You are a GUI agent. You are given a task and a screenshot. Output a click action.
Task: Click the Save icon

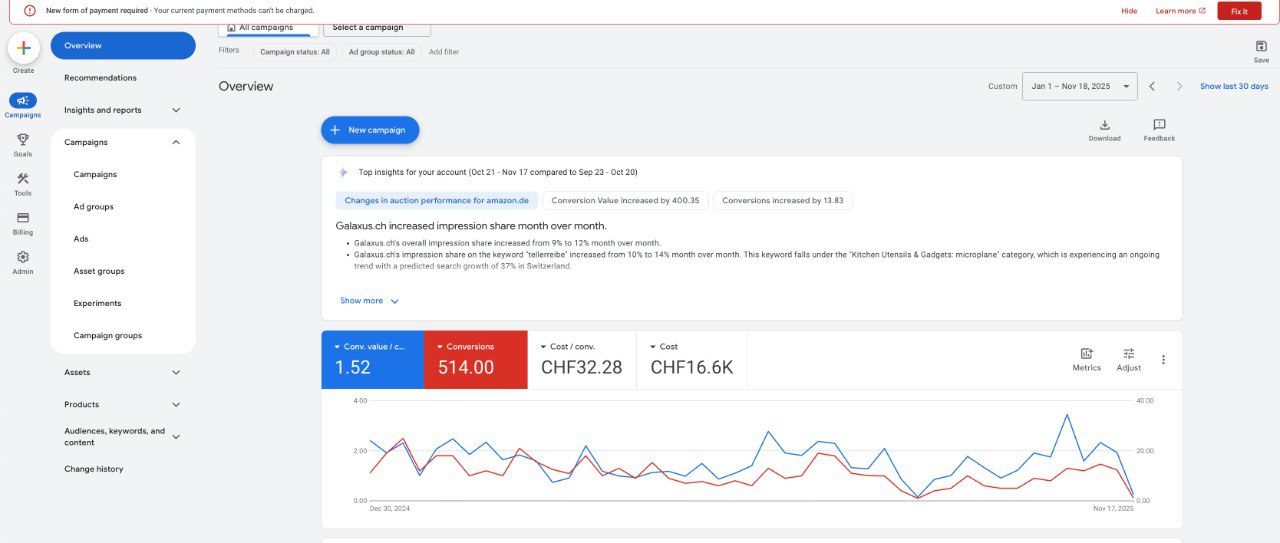(1261, 46)
